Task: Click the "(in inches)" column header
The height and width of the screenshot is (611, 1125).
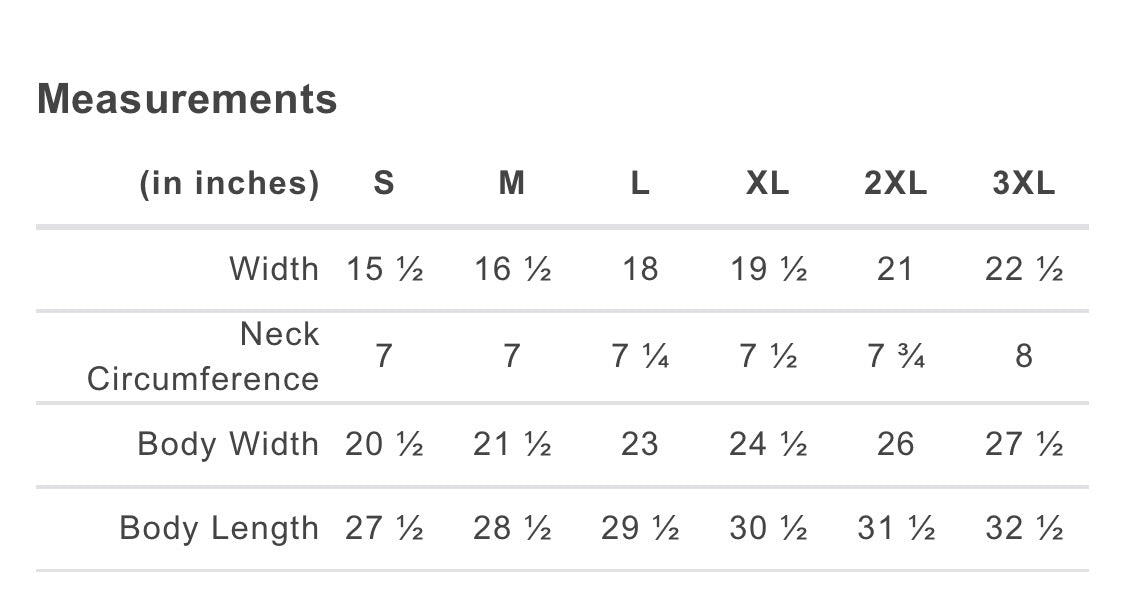Action: click(229, 183)
